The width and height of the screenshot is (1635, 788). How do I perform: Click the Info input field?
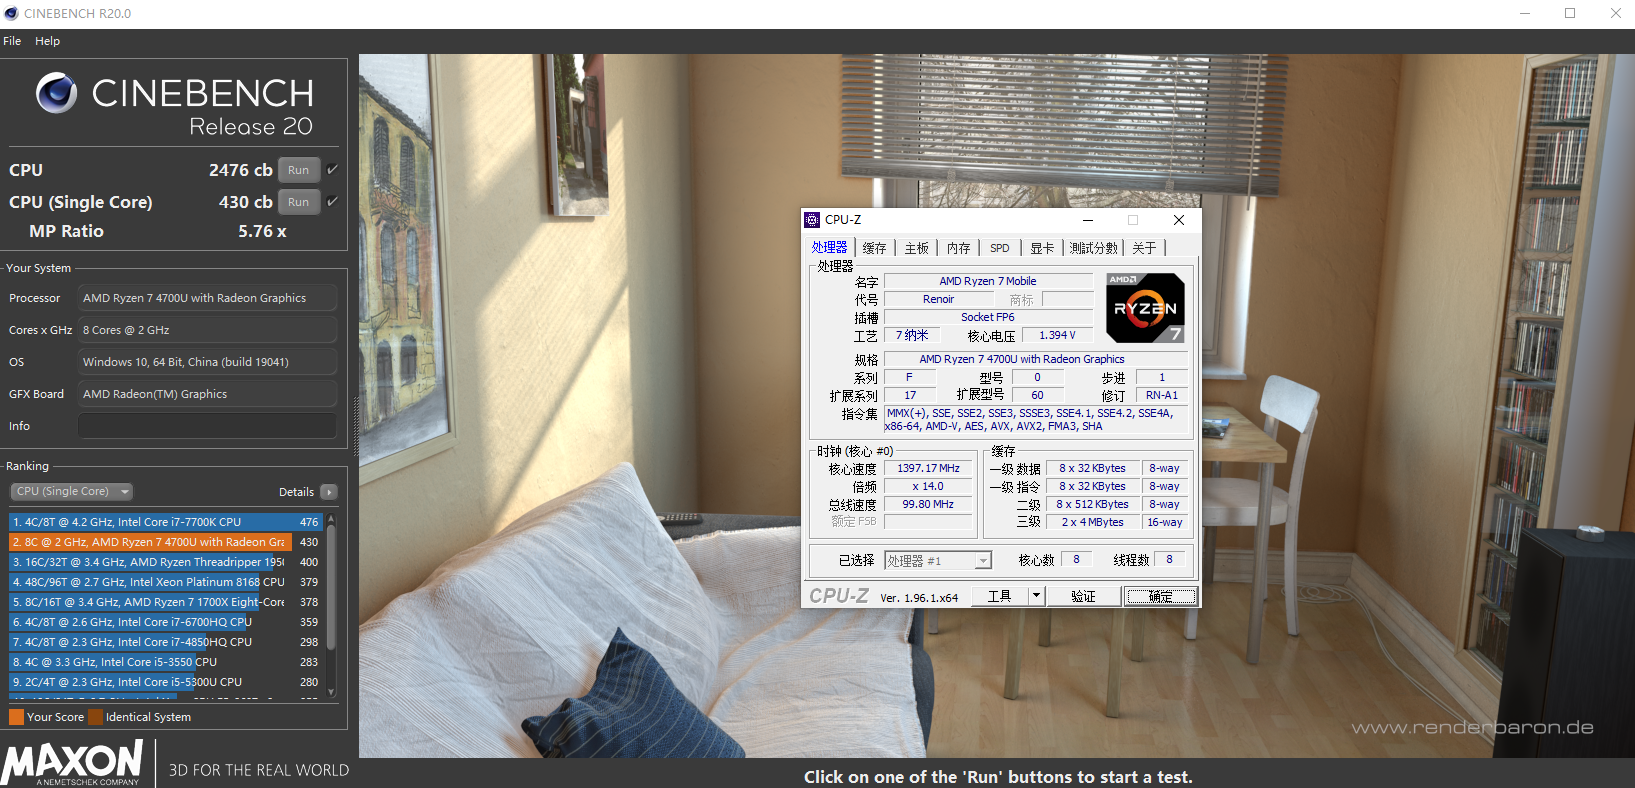[x=207, y=426]
